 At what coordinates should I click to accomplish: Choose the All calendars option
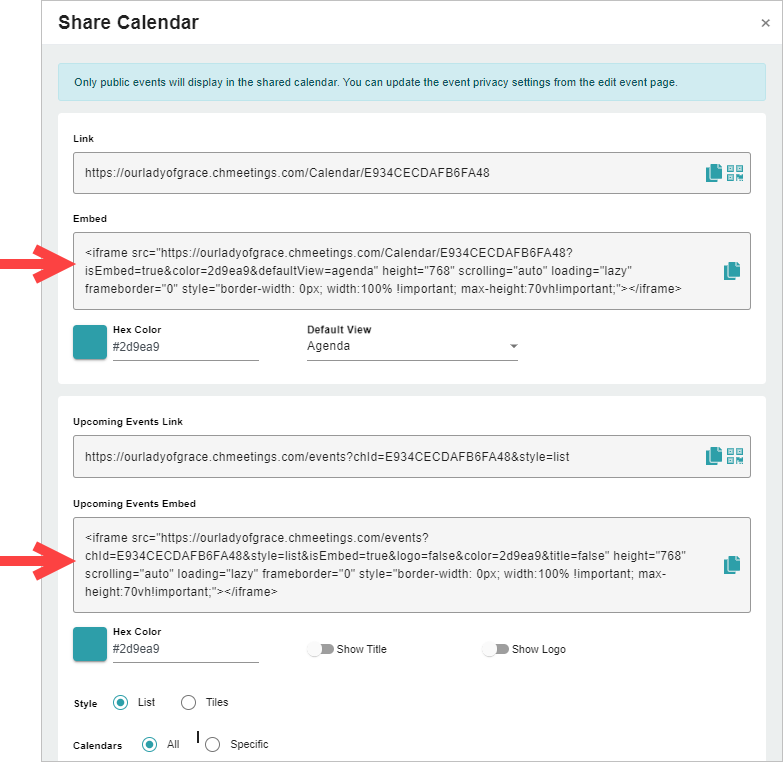149,745
